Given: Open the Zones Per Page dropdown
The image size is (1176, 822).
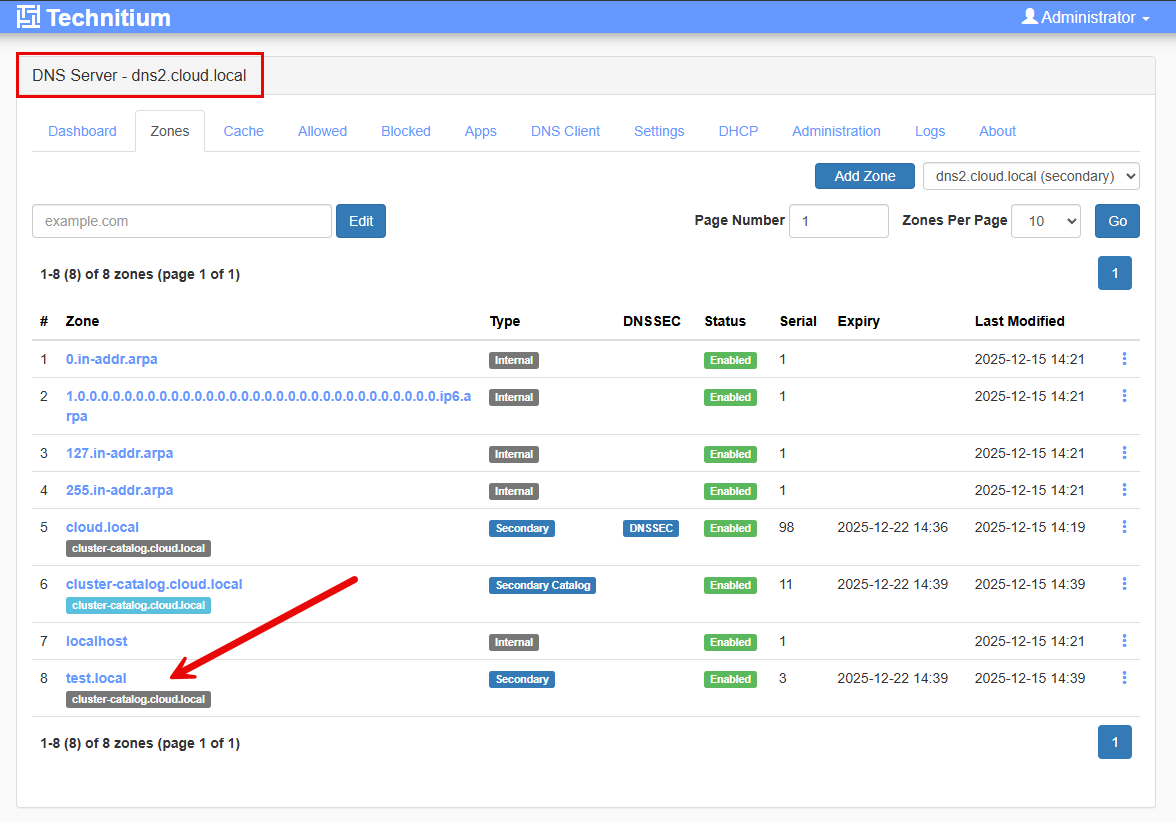Looking at the screenshot, I should coord(1046,221).
